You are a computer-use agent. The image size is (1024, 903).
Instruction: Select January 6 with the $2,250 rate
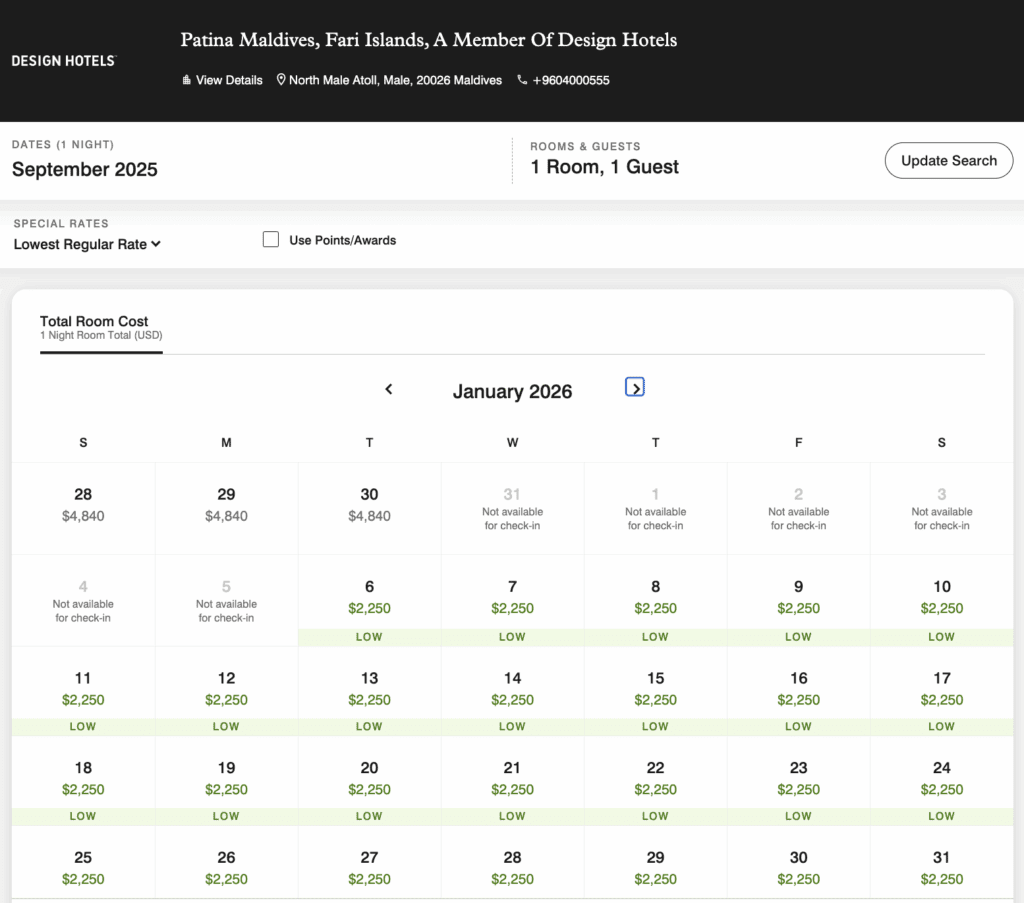click(x=369, y=597)
